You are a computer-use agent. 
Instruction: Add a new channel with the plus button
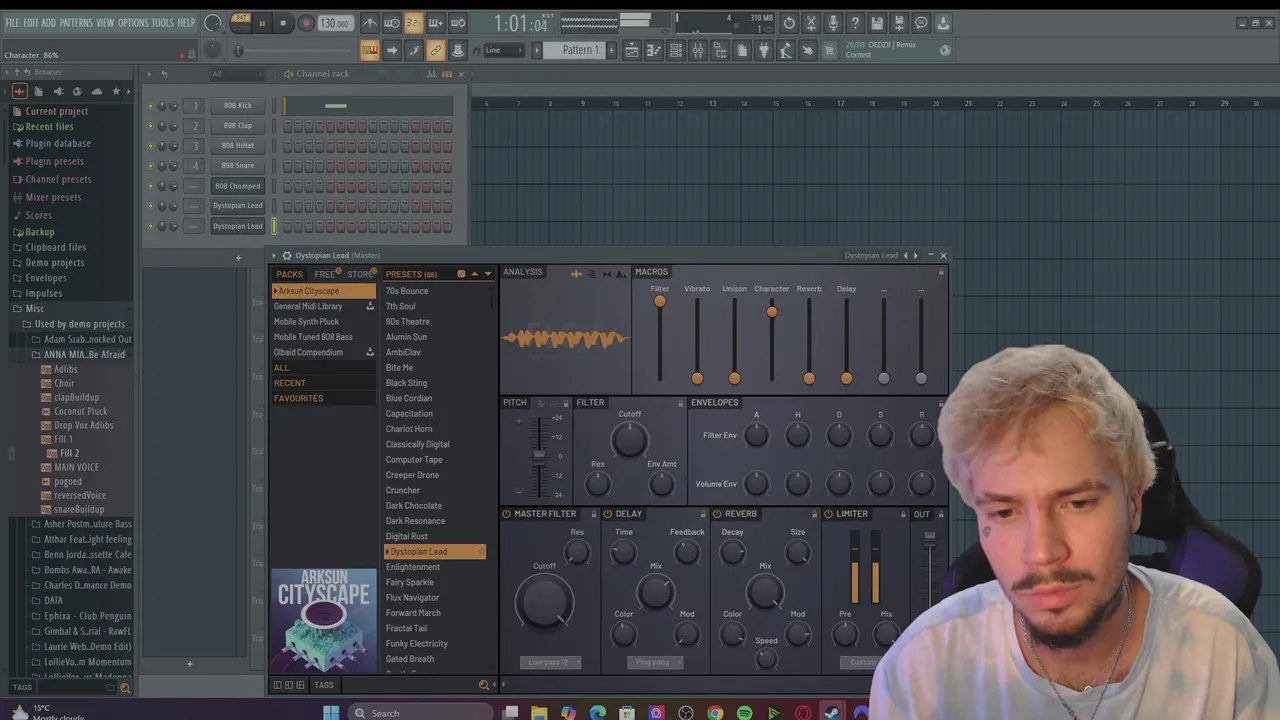click(x=238, y=258)
